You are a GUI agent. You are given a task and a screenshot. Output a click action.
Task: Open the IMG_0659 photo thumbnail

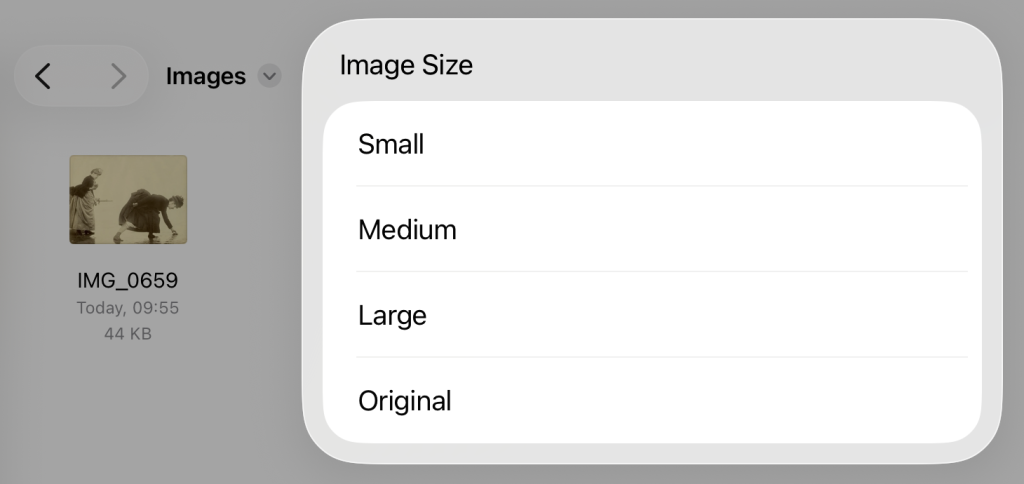(128, 199)
